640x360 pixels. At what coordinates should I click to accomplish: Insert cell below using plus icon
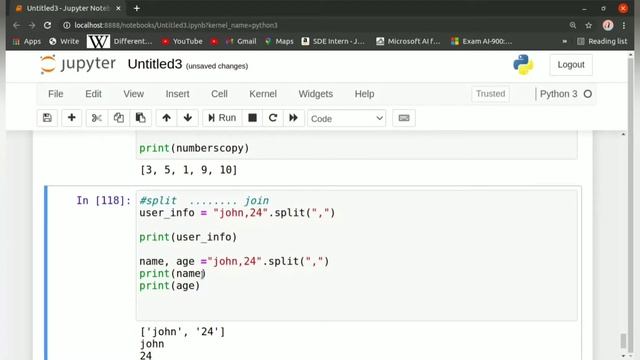click(71, 118)
